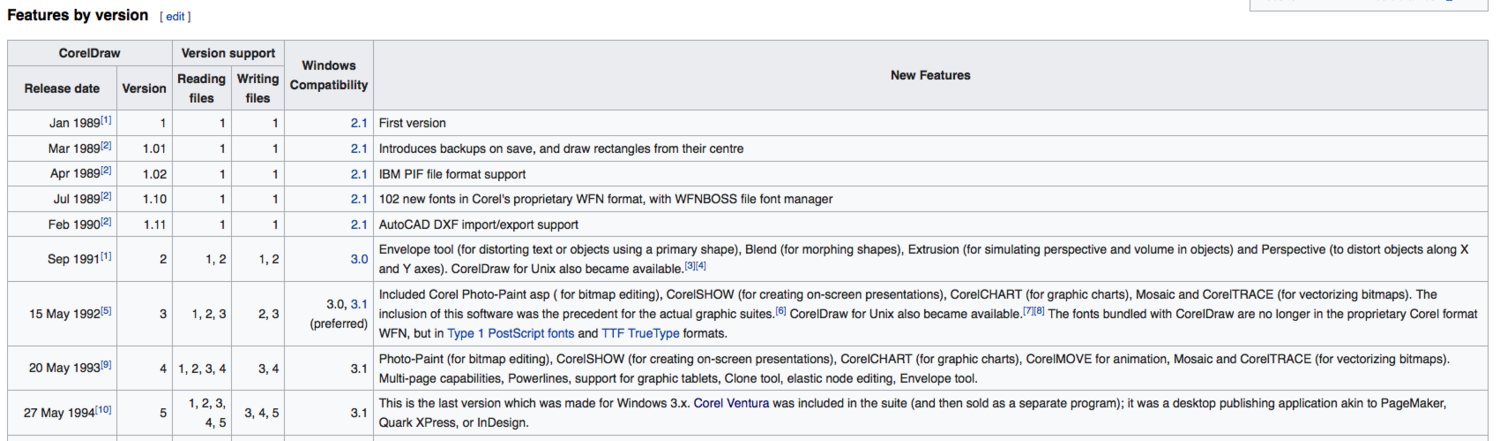The image size is (1500, 441).
Task: Open reference [8] in the 15 May 1992 features
Action: tap(1039, 311)
